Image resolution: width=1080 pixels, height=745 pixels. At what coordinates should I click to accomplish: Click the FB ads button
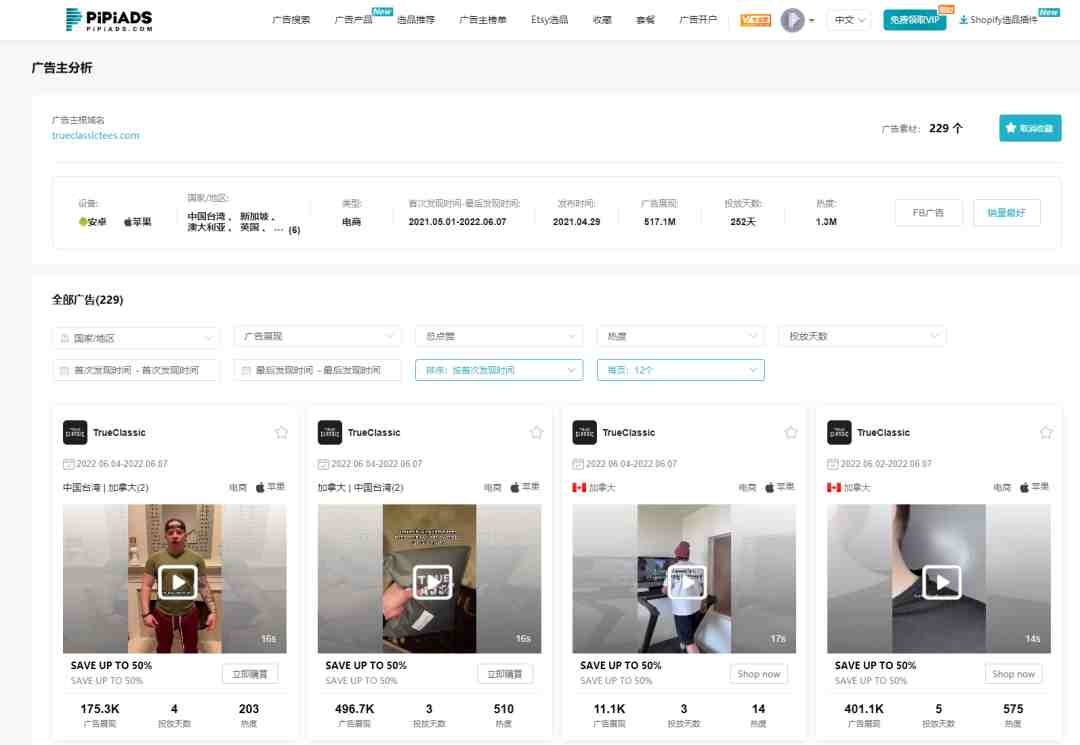(928, 213)
